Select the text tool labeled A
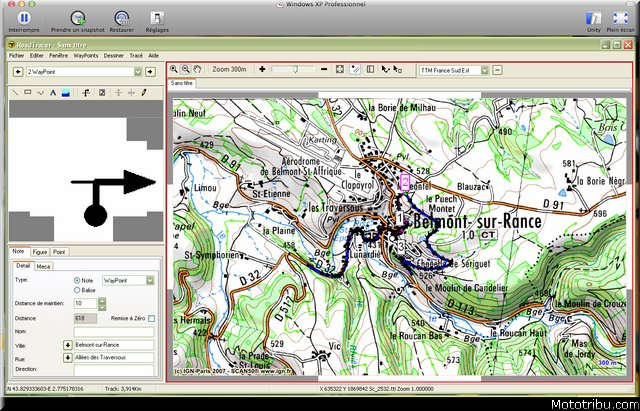 tap(53, 93)
